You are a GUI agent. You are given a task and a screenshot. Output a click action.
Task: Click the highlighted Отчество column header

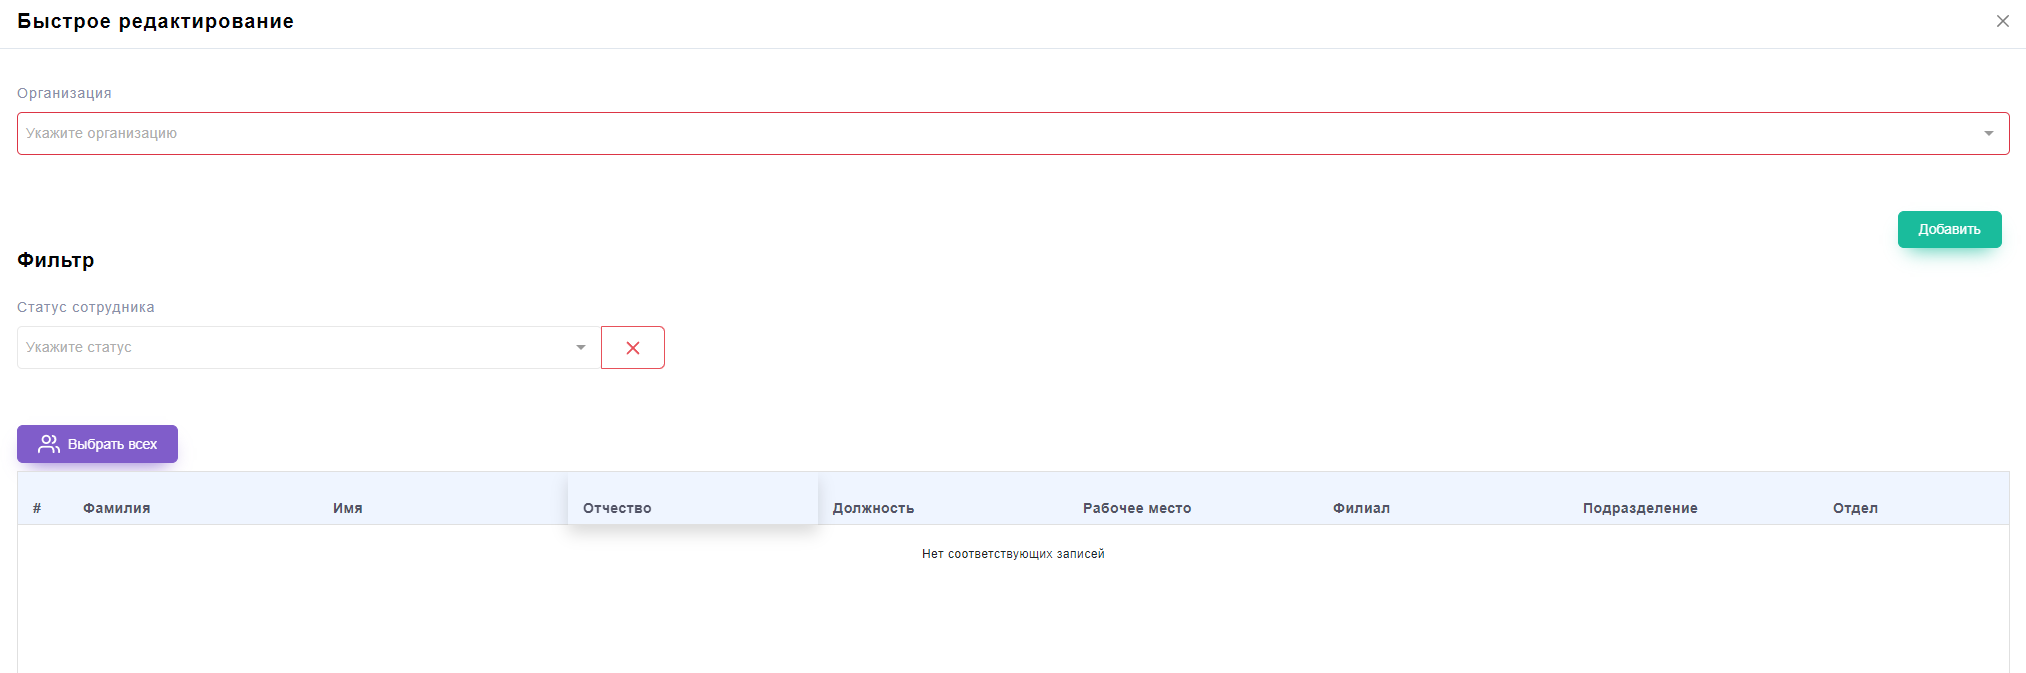[617, 508]
